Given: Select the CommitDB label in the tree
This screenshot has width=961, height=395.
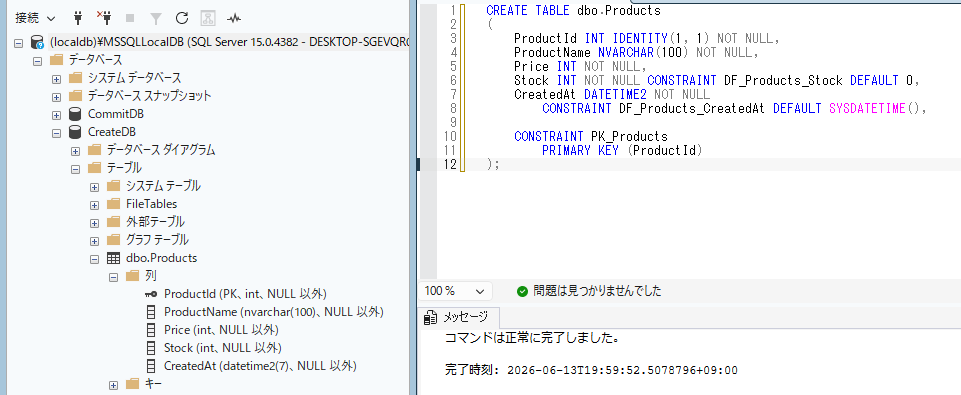Looking at the screenshot, I should tap(116, 114).
